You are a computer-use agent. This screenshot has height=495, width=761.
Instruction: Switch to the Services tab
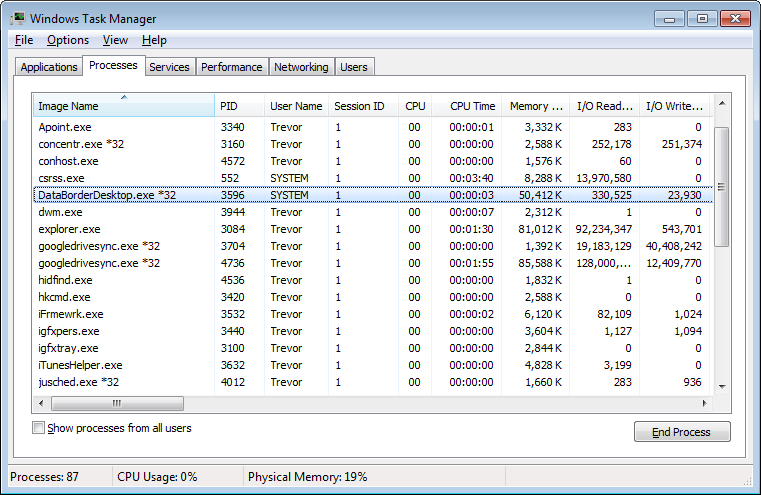[169, 67]
